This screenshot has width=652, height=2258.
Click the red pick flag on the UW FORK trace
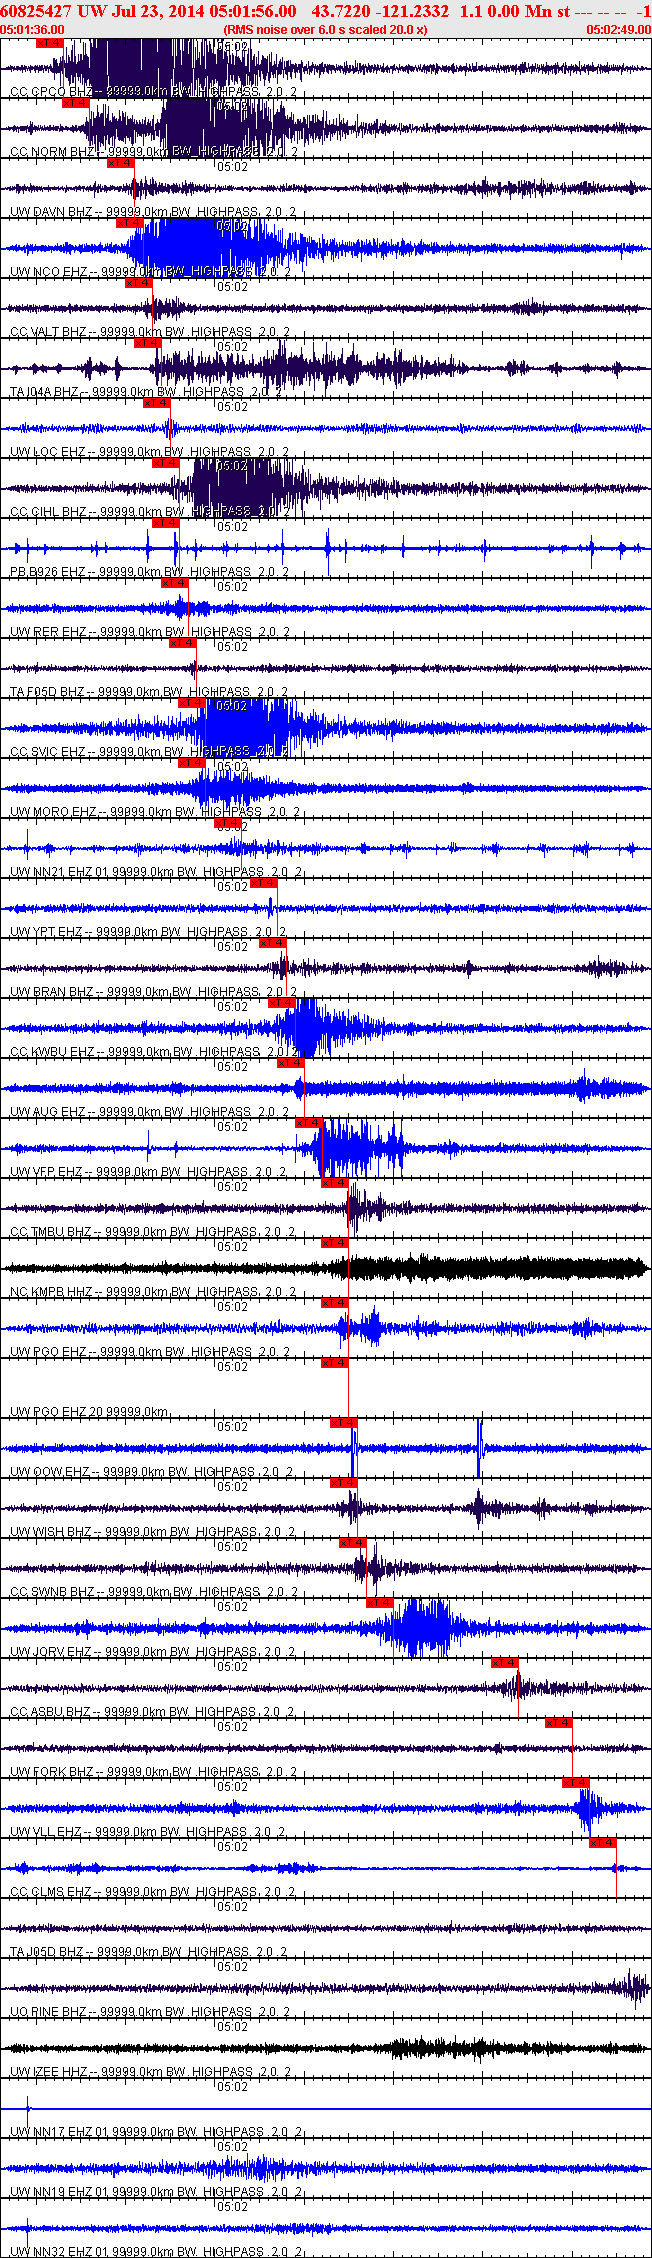(559, 1723)
